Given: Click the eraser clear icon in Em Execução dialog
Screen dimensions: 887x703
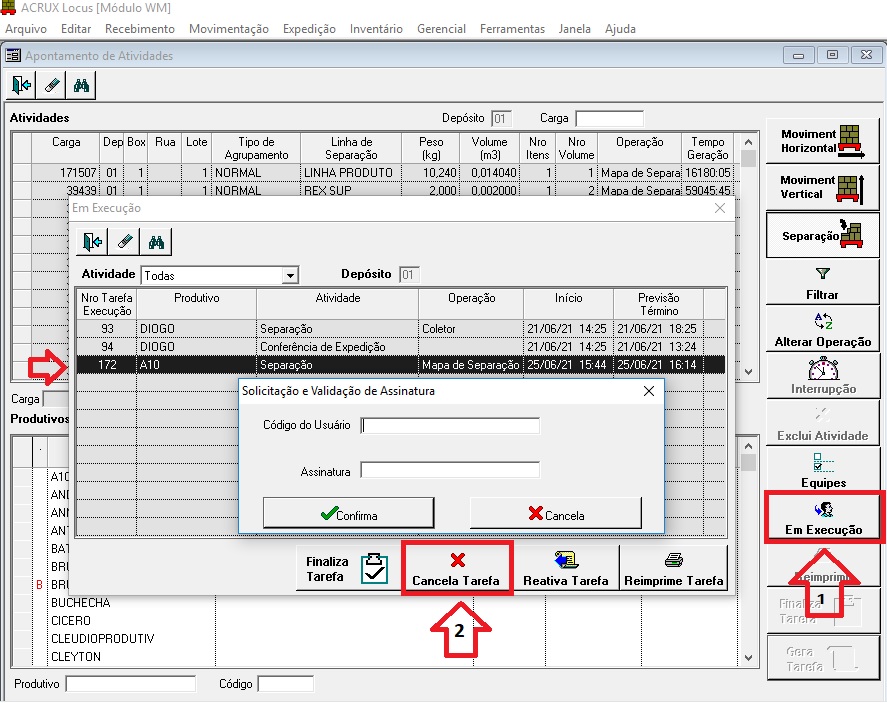Looking at the screenshot, I should click(124, 241).
